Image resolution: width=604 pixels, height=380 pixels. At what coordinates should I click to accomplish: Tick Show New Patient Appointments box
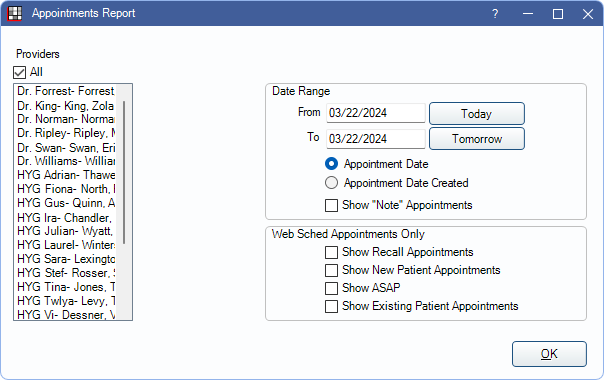pos(331,270)
